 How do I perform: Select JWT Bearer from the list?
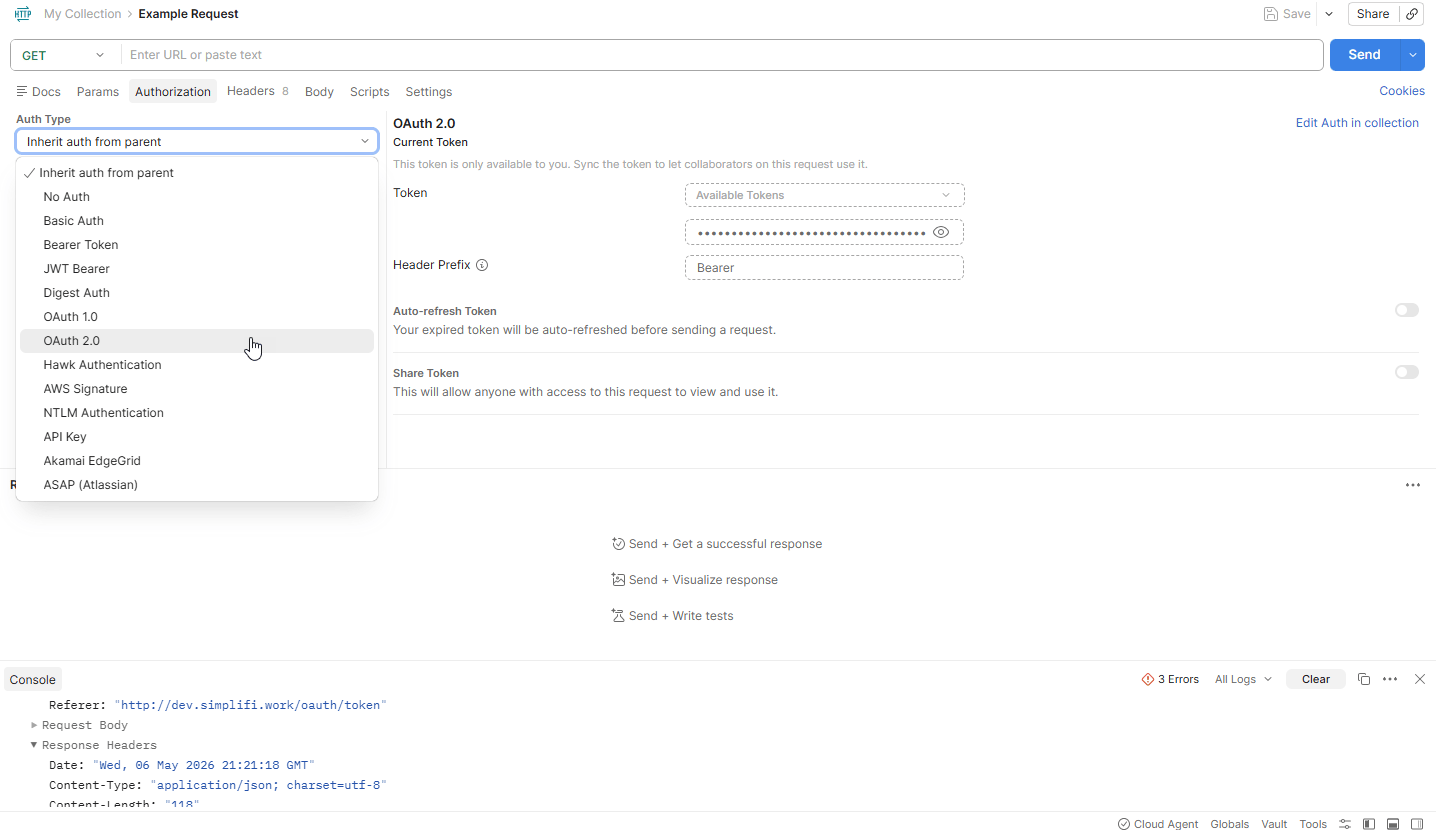tap(197, 269)
